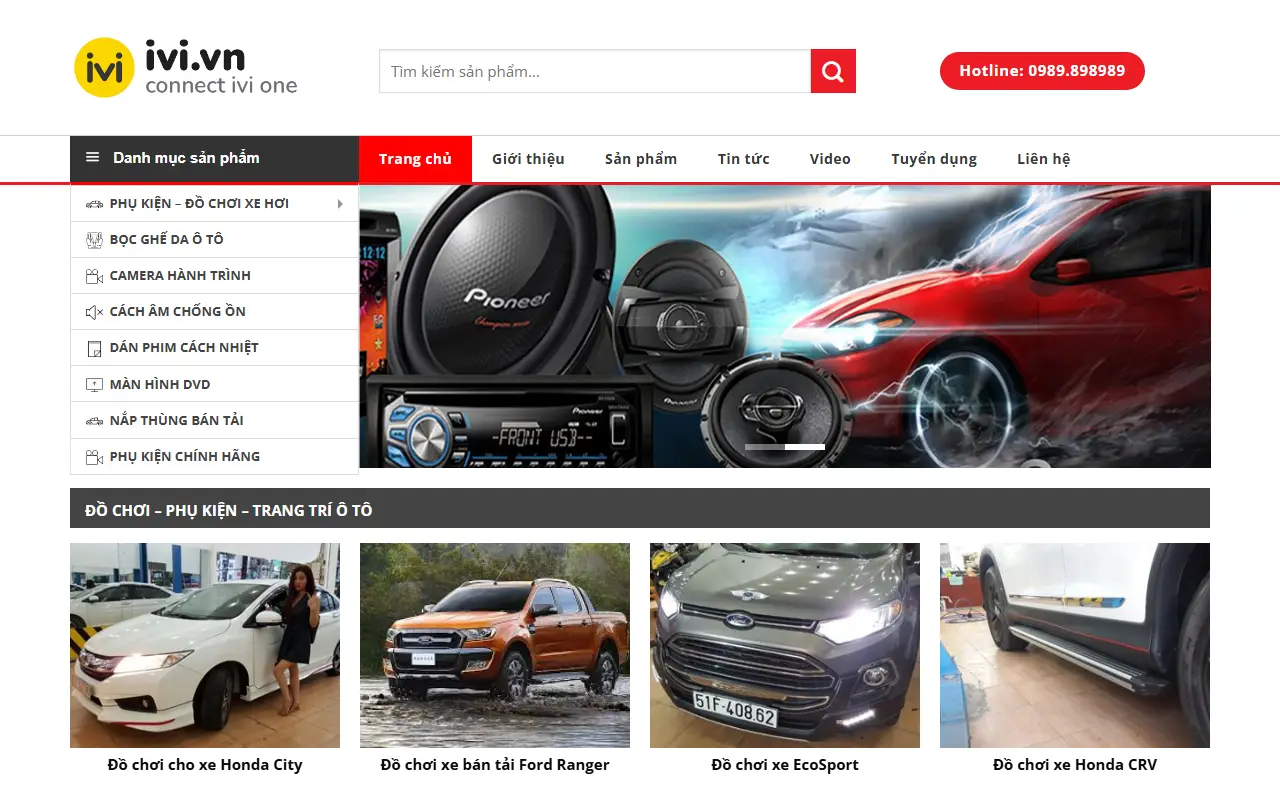Open the Giới thiệu page
The height and width of the screenshot is (800, 1280).
pos(528,159)
